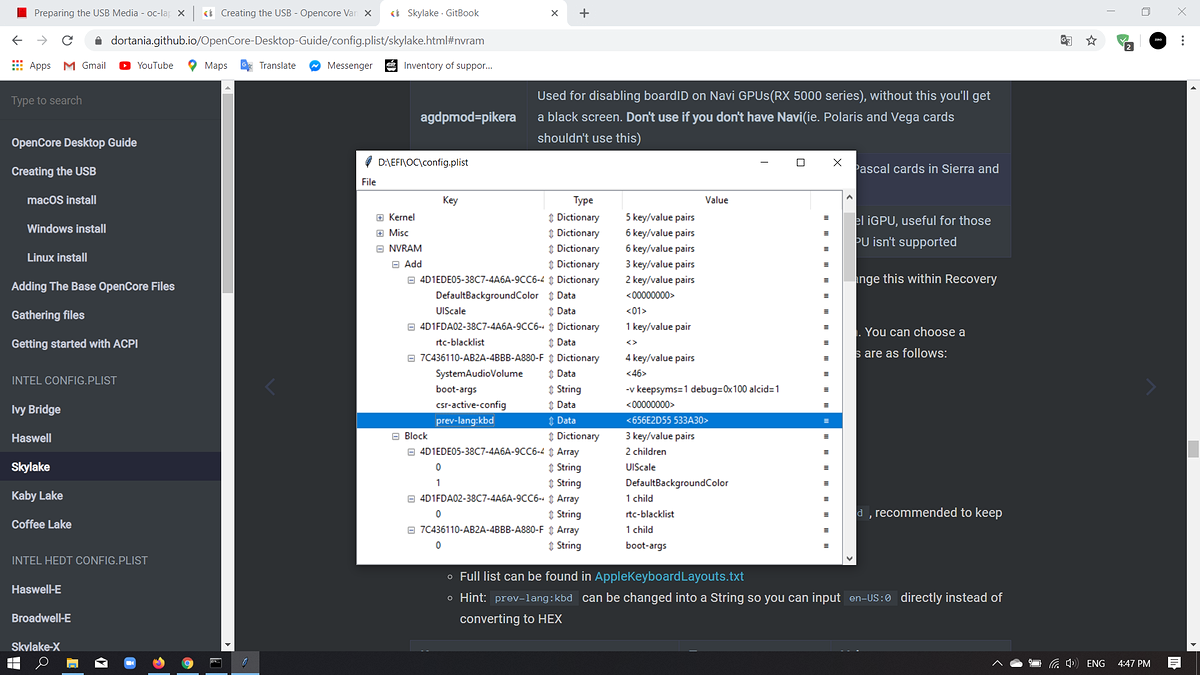1200x675 pixels.
Task: Click the boot-args value '-v keepsyms=1 debug=0x100 alcid=1'
Action: (x=701, y=389)
